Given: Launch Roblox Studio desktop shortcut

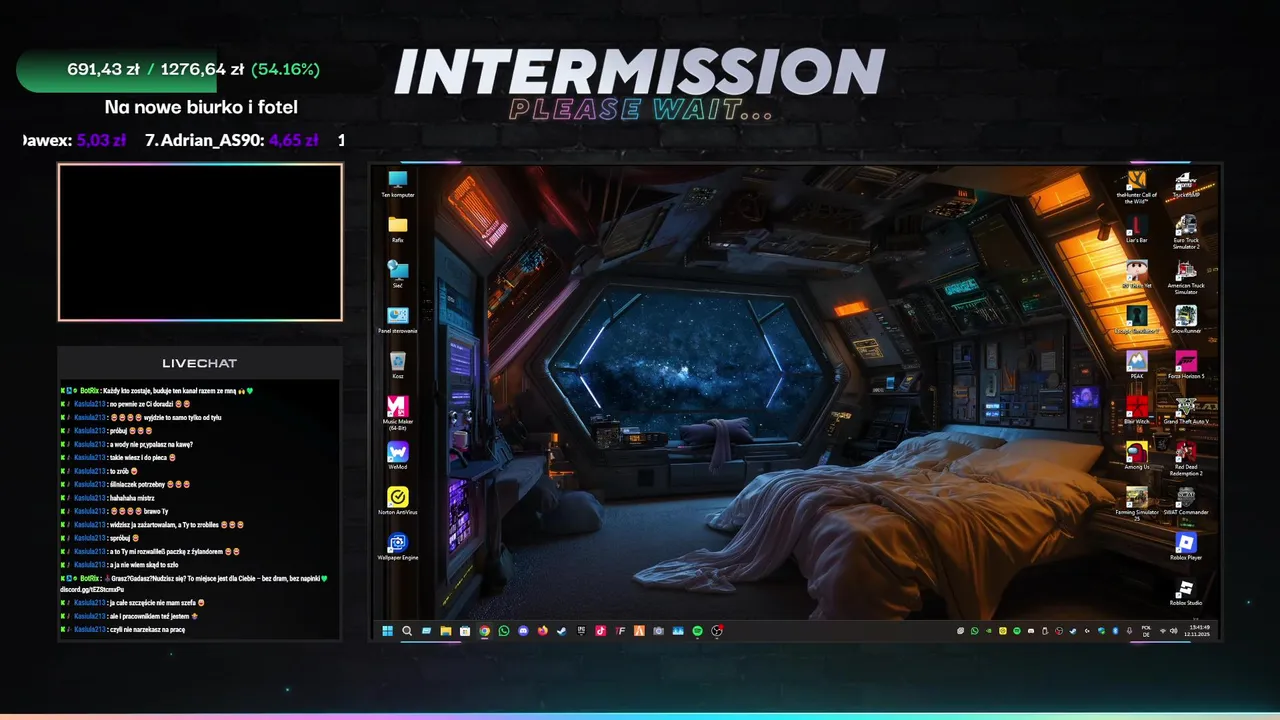Looking at the screenshot, I should (x=1186, y=592).
